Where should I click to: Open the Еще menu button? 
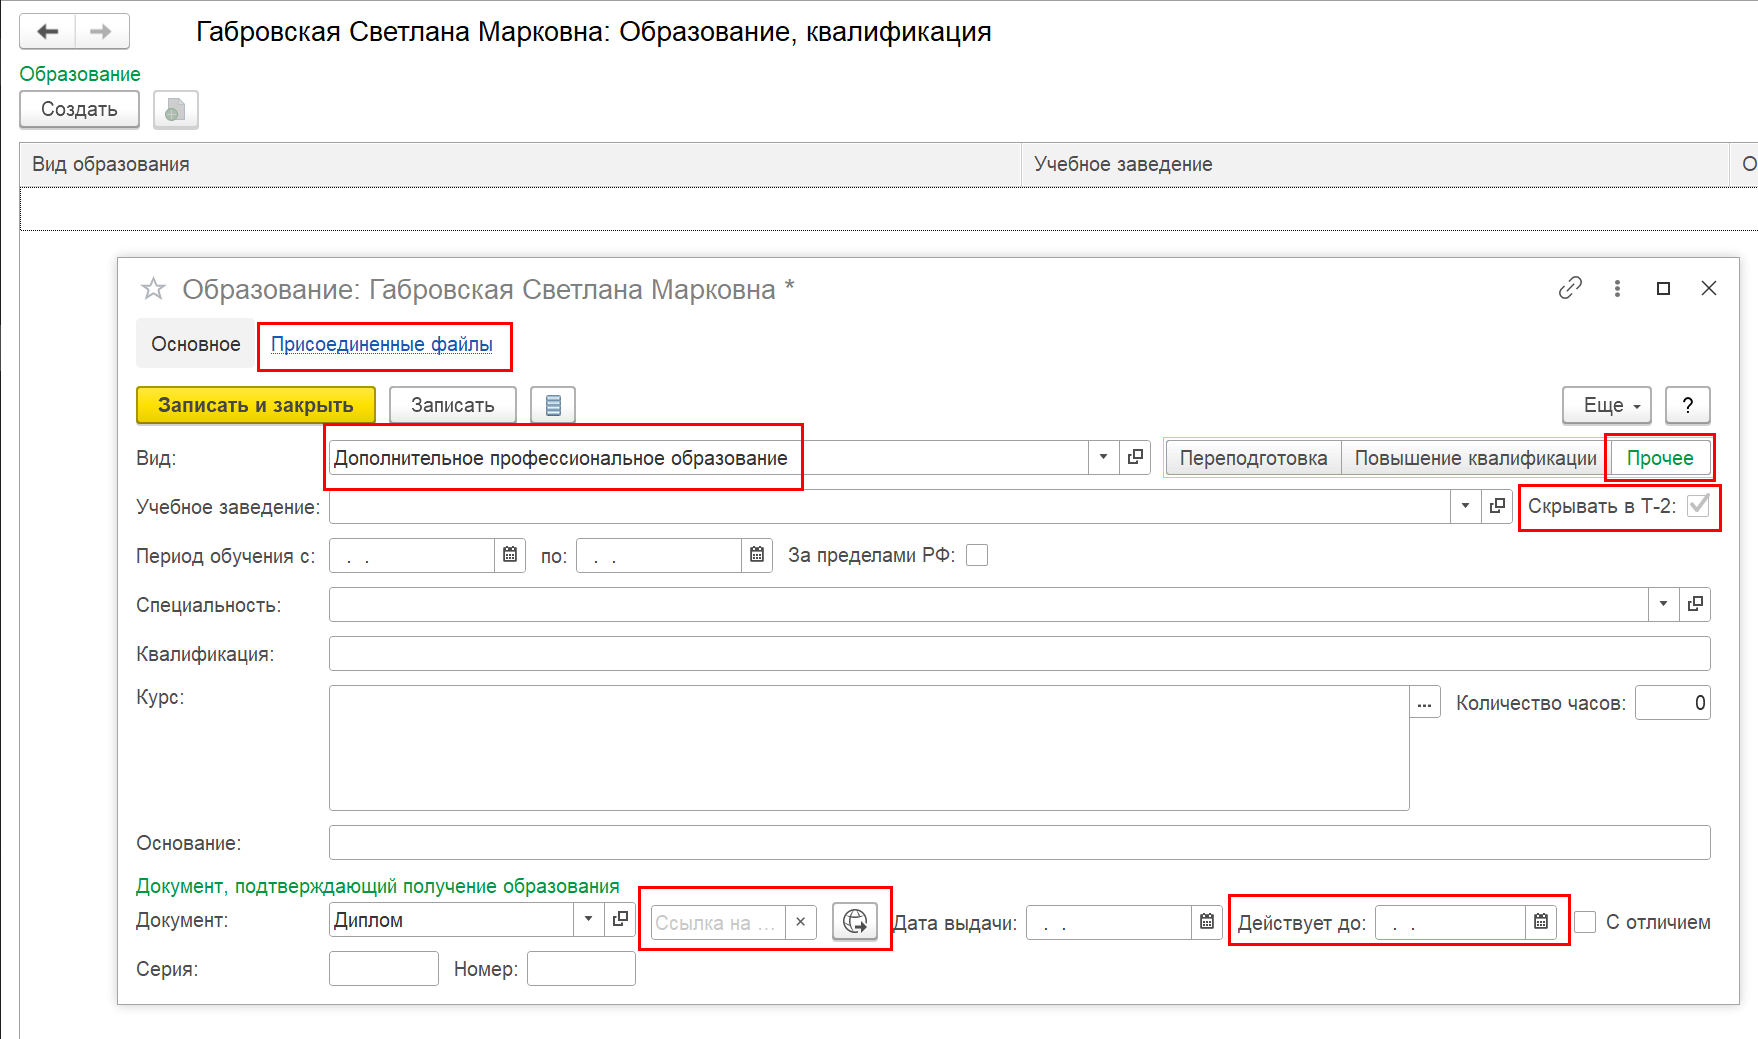(1606, 405)
